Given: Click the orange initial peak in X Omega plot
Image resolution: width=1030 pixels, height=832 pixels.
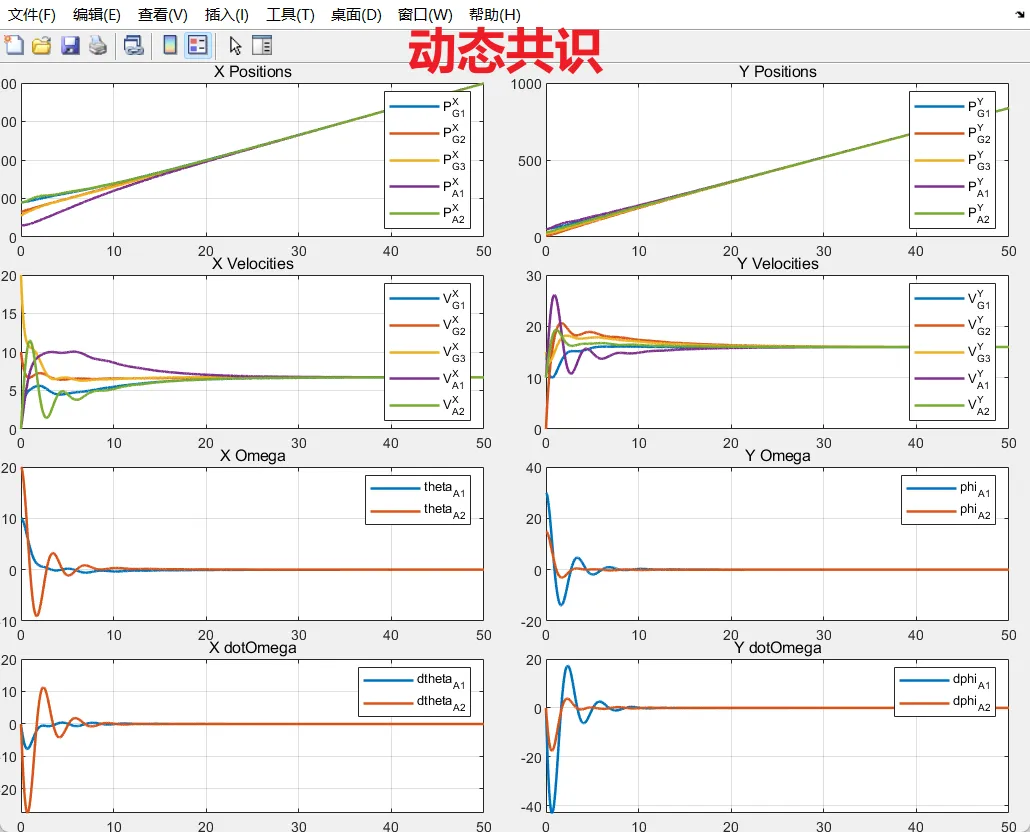Looking at the screenshot, I should [x=22, y=470].
